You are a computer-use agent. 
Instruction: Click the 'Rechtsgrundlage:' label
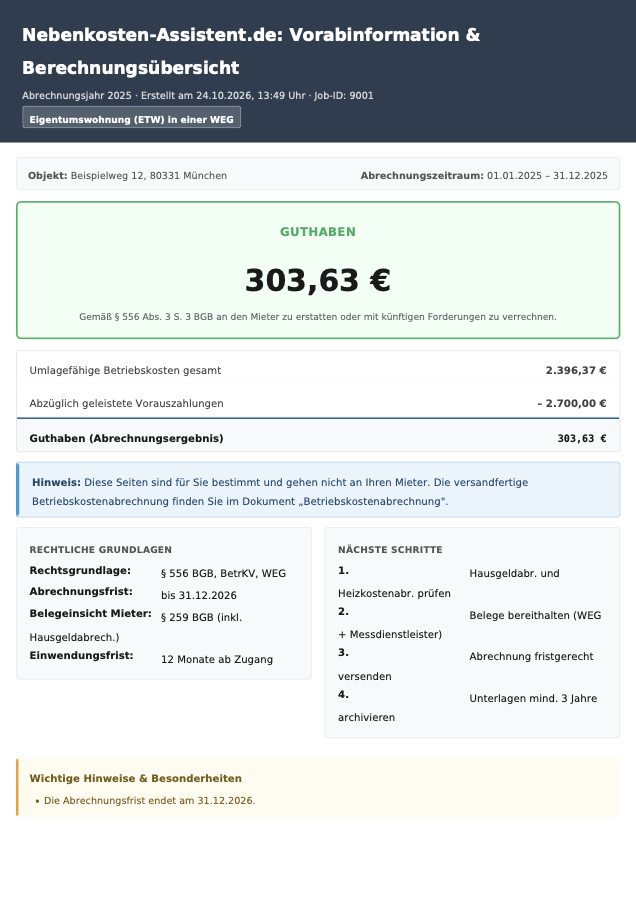tap(80, 571)
